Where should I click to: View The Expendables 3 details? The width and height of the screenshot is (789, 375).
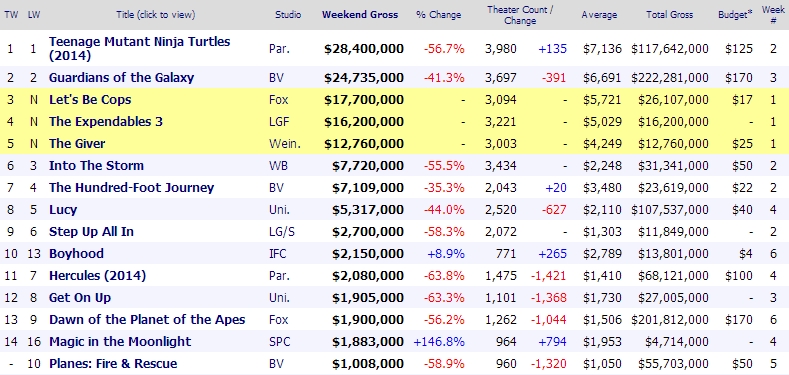[106, 121]
